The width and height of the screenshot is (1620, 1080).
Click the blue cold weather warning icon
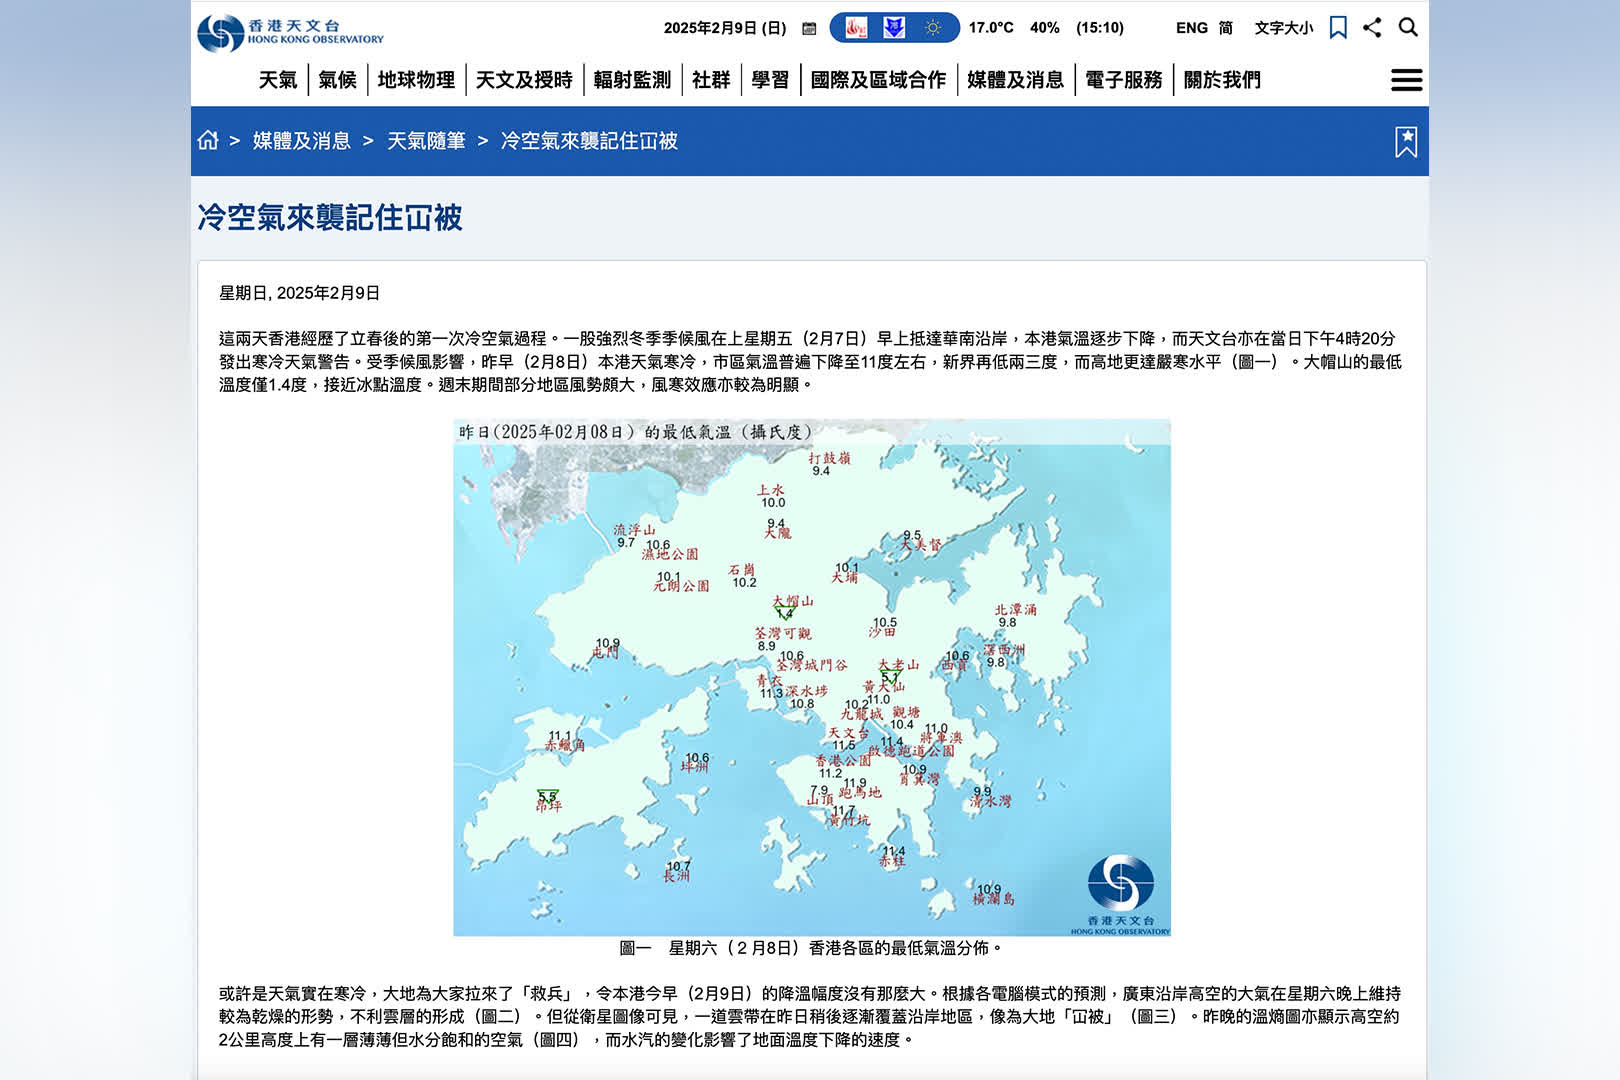[894, 28]
